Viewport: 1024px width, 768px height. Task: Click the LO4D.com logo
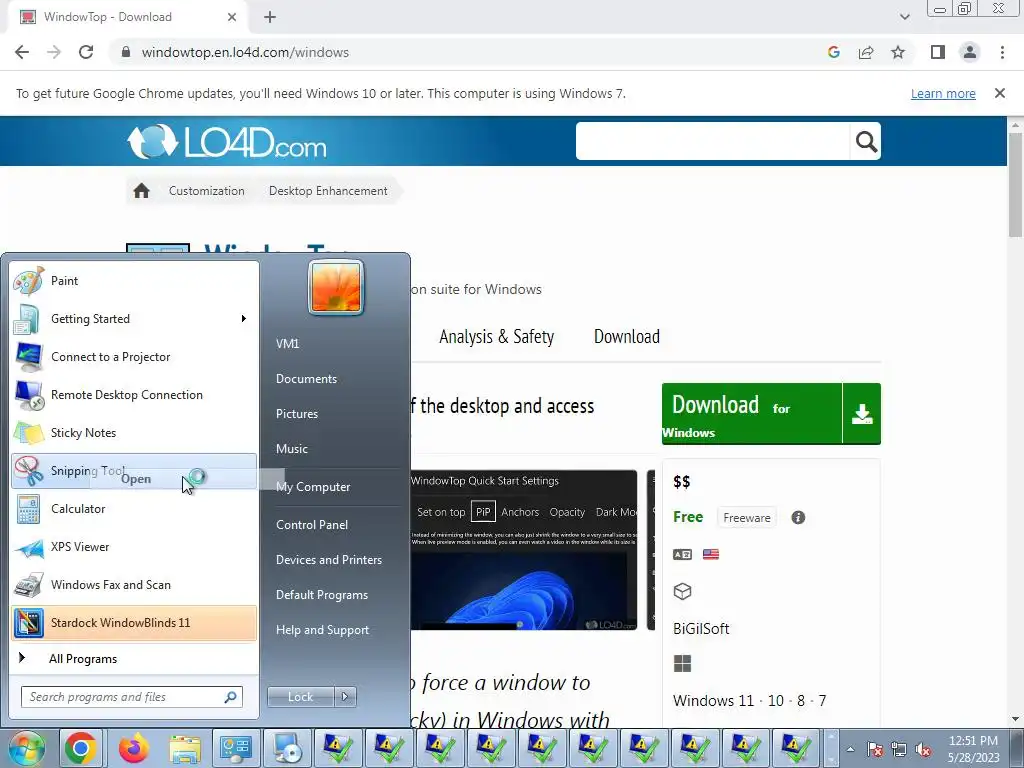[226, 141]
